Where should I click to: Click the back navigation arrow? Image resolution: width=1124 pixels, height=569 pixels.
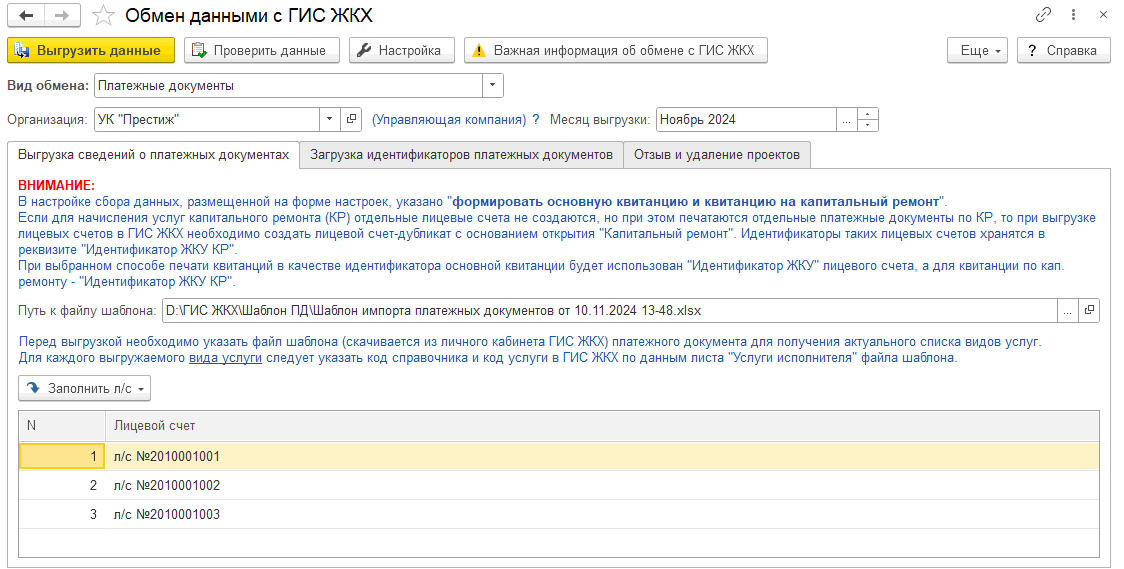pos(26,15)
